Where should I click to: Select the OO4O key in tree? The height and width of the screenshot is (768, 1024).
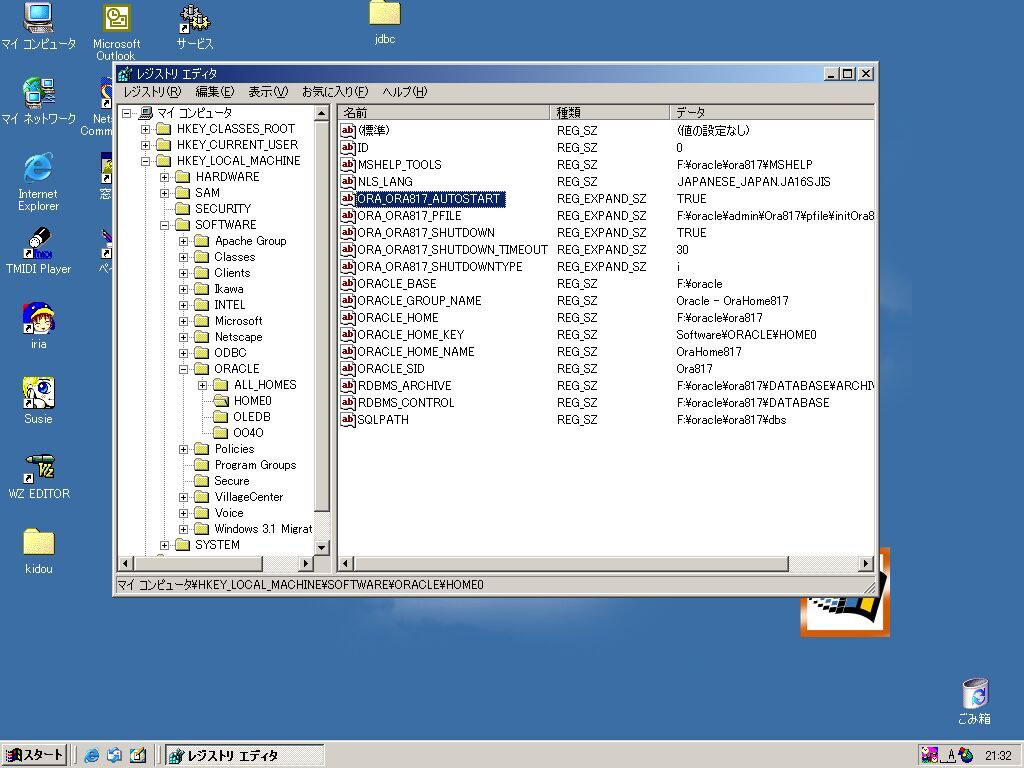(x=248, y=433)
